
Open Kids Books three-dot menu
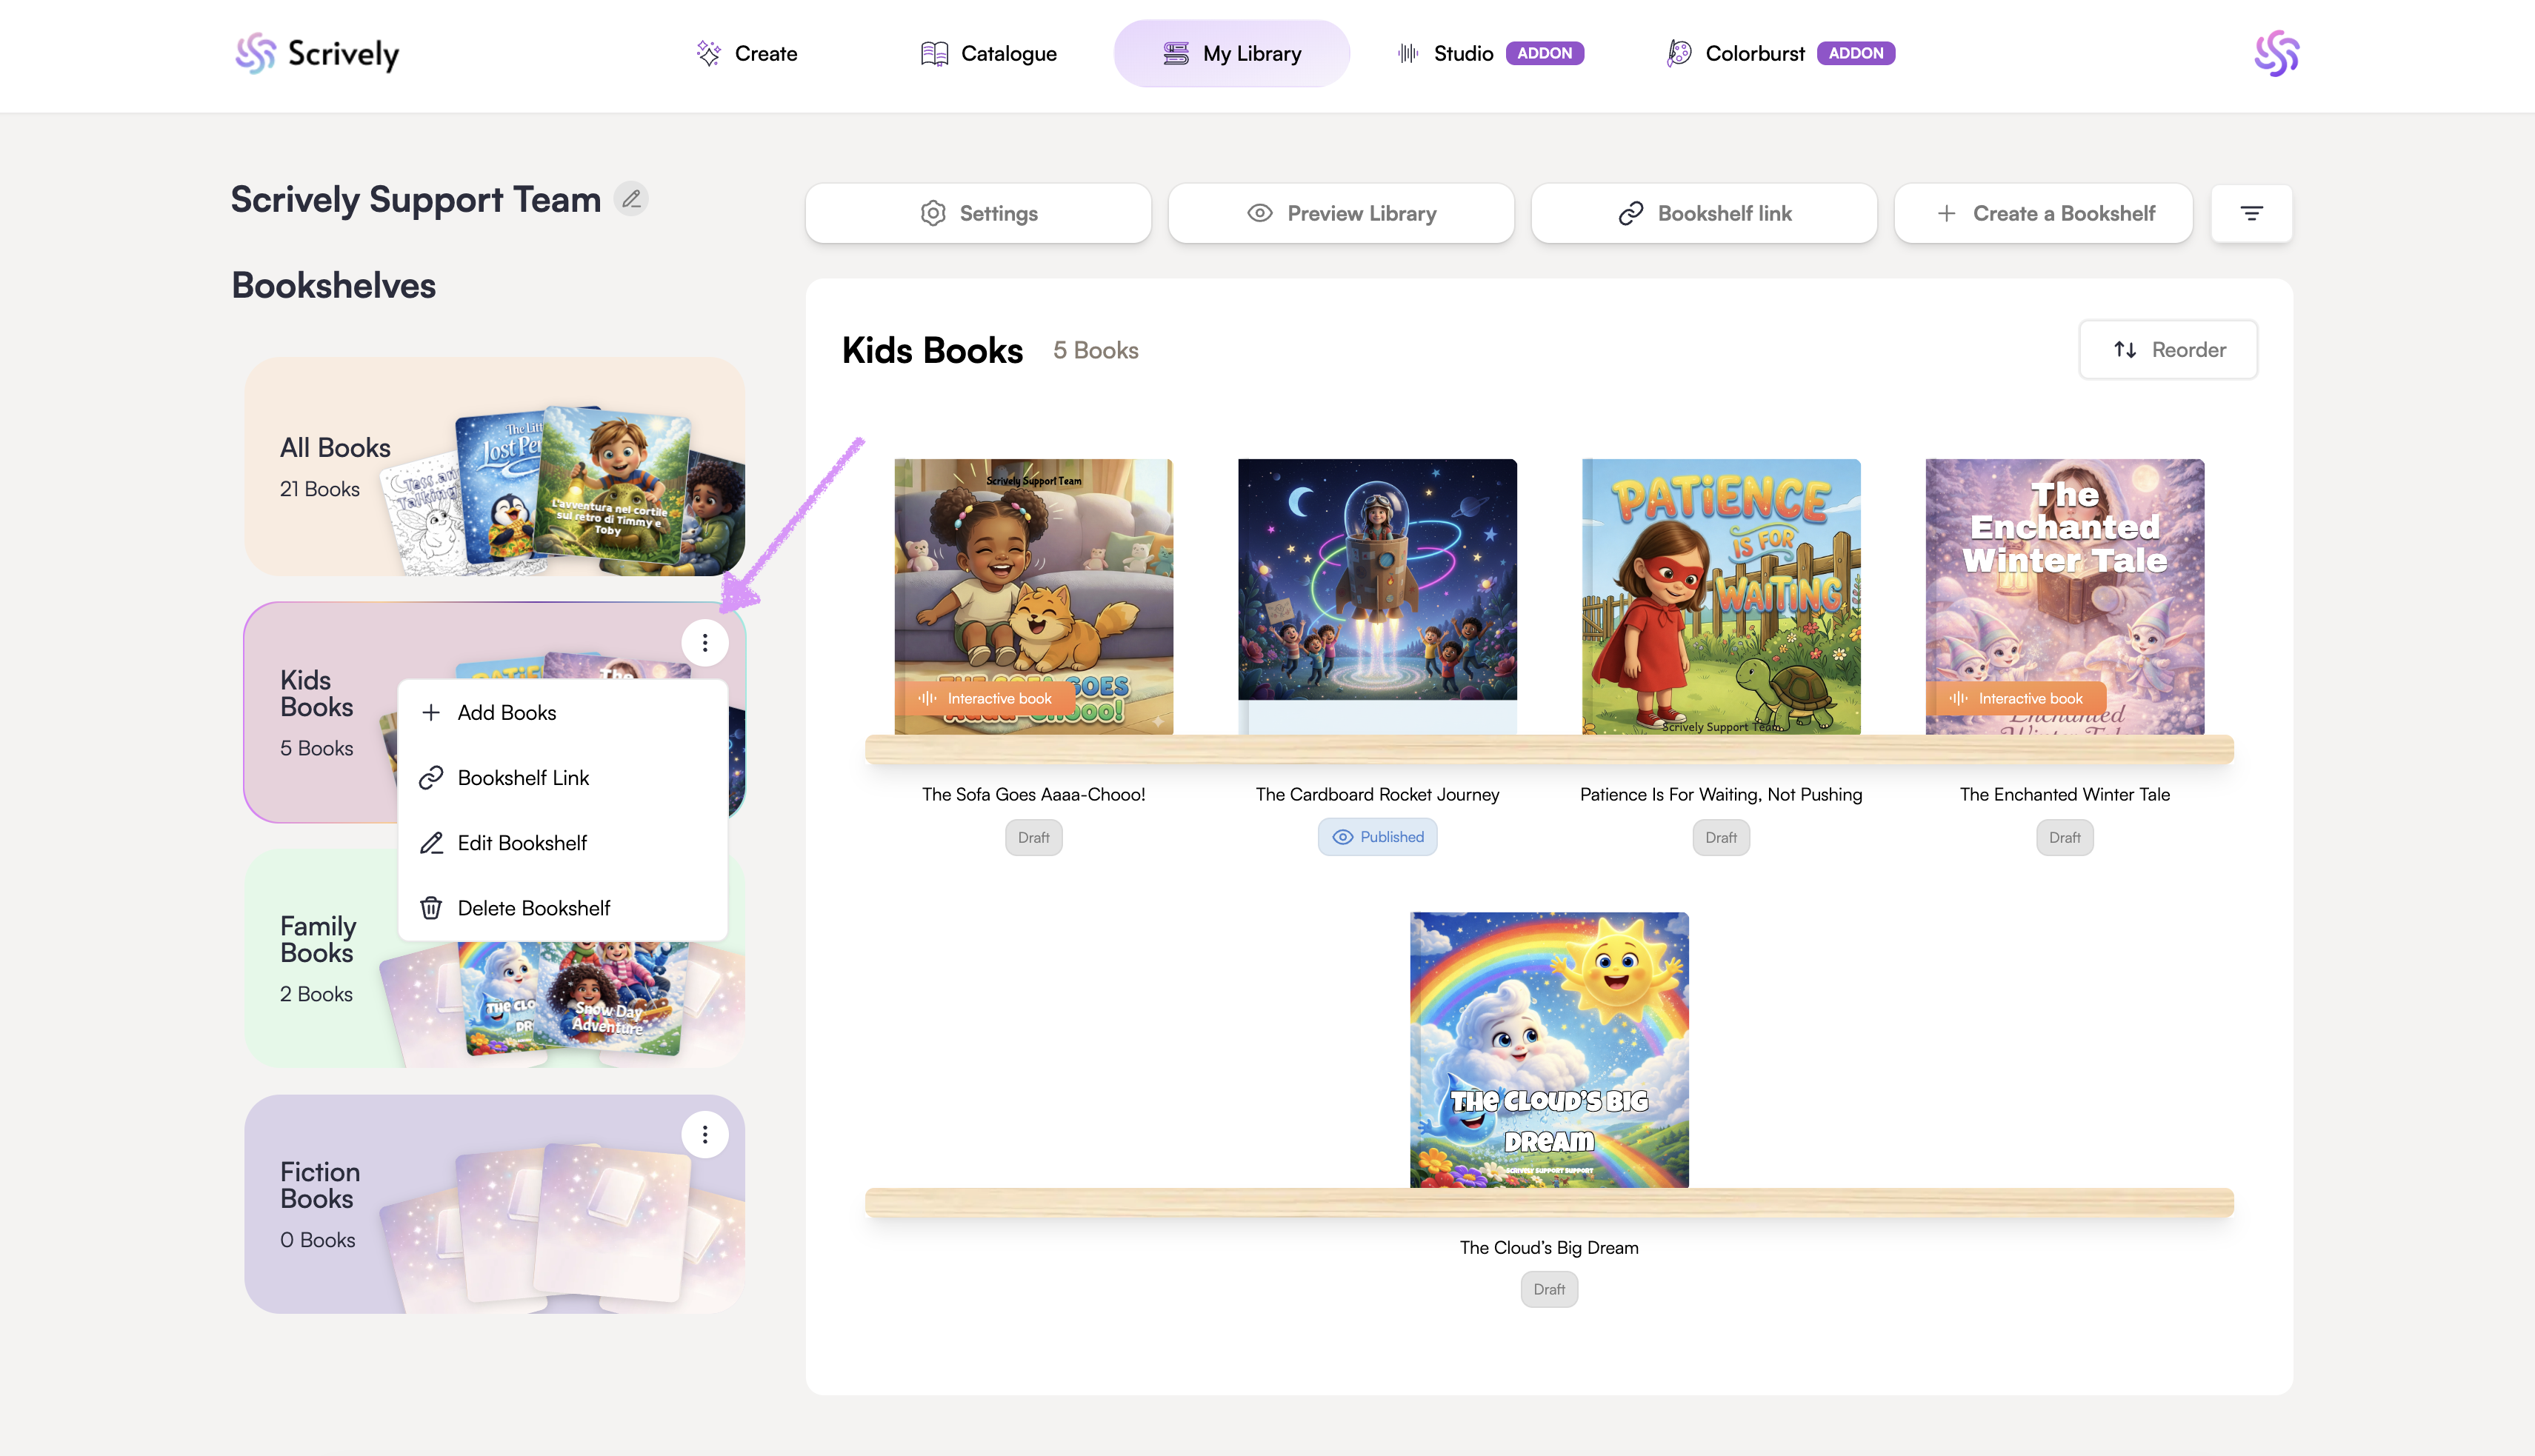pyautogui.click(x=705, y=643)
